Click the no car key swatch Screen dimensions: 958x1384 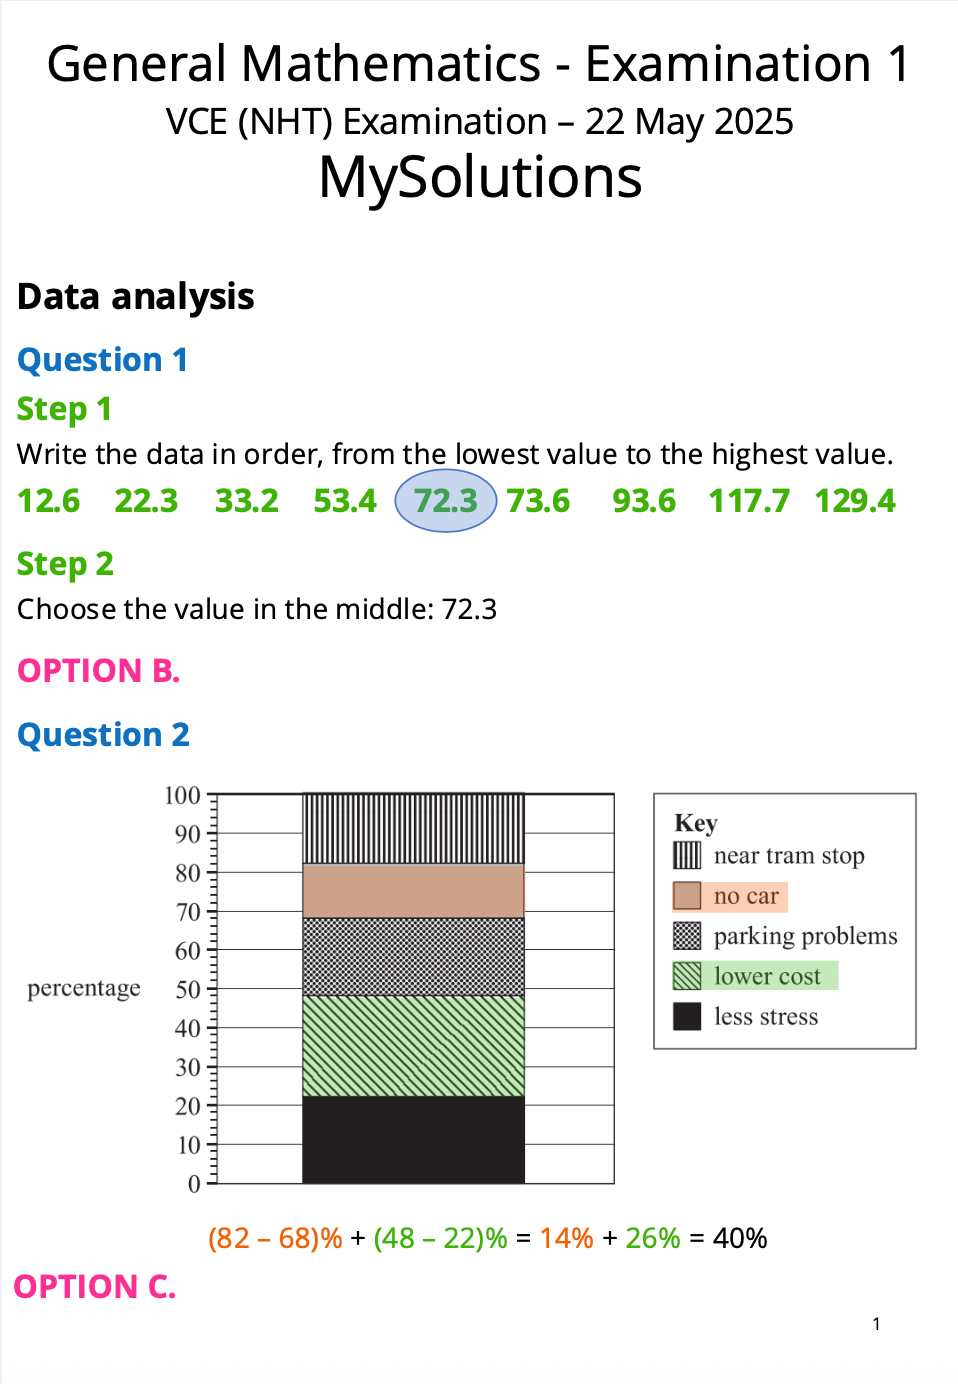pos(687,895)
